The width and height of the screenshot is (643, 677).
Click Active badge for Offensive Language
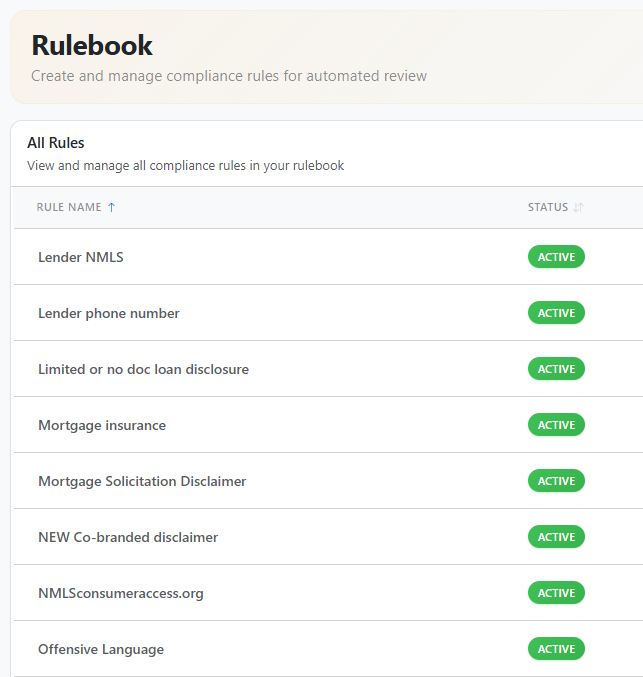tap(556, 649)
